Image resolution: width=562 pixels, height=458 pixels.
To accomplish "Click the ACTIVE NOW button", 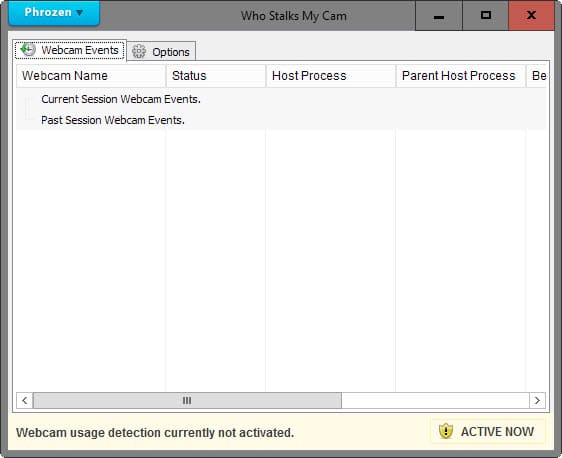I will (x=488, y=431).
